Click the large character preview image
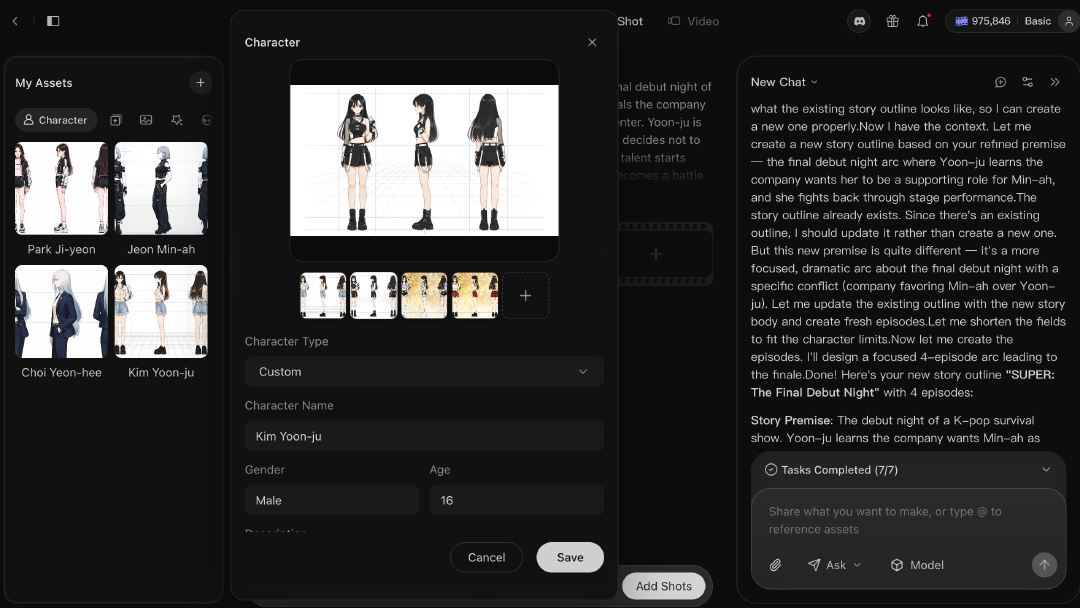Screen dimensions: 1080x608 coord(424,160)
